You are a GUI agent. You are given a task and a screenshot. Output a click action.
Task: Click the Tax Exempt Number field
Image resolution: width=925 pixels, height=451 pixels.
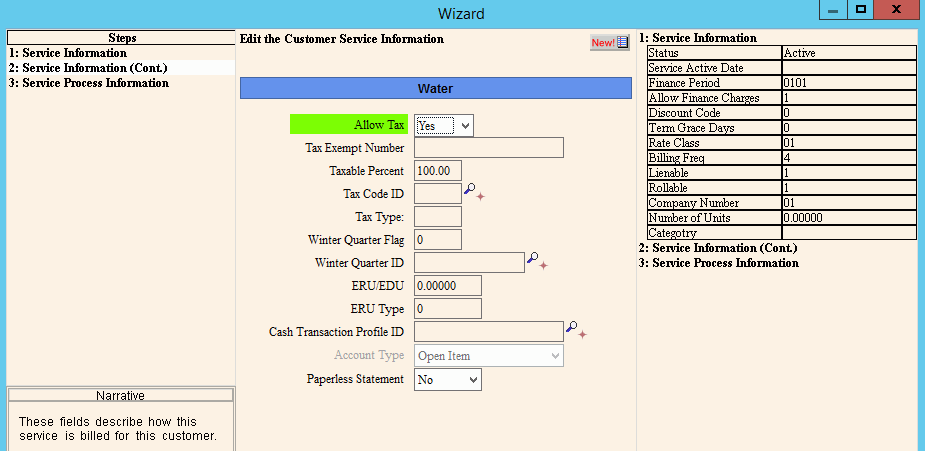[x=488, y=147]
